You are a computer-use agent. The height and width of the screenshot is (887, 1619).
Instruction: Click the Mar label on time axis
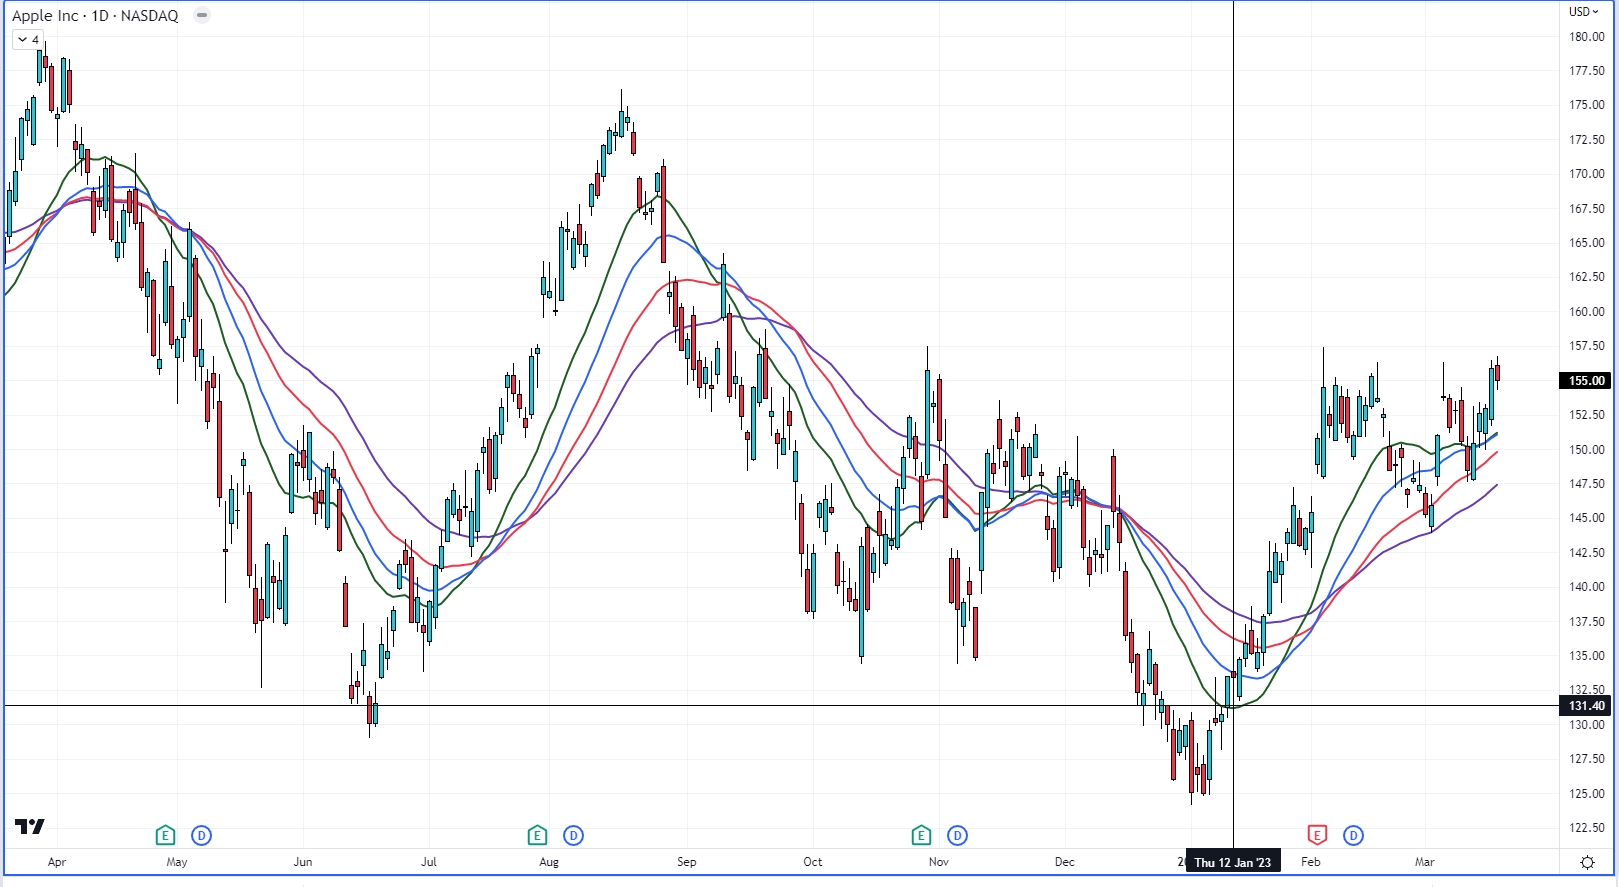click(x=1425, y=862)
